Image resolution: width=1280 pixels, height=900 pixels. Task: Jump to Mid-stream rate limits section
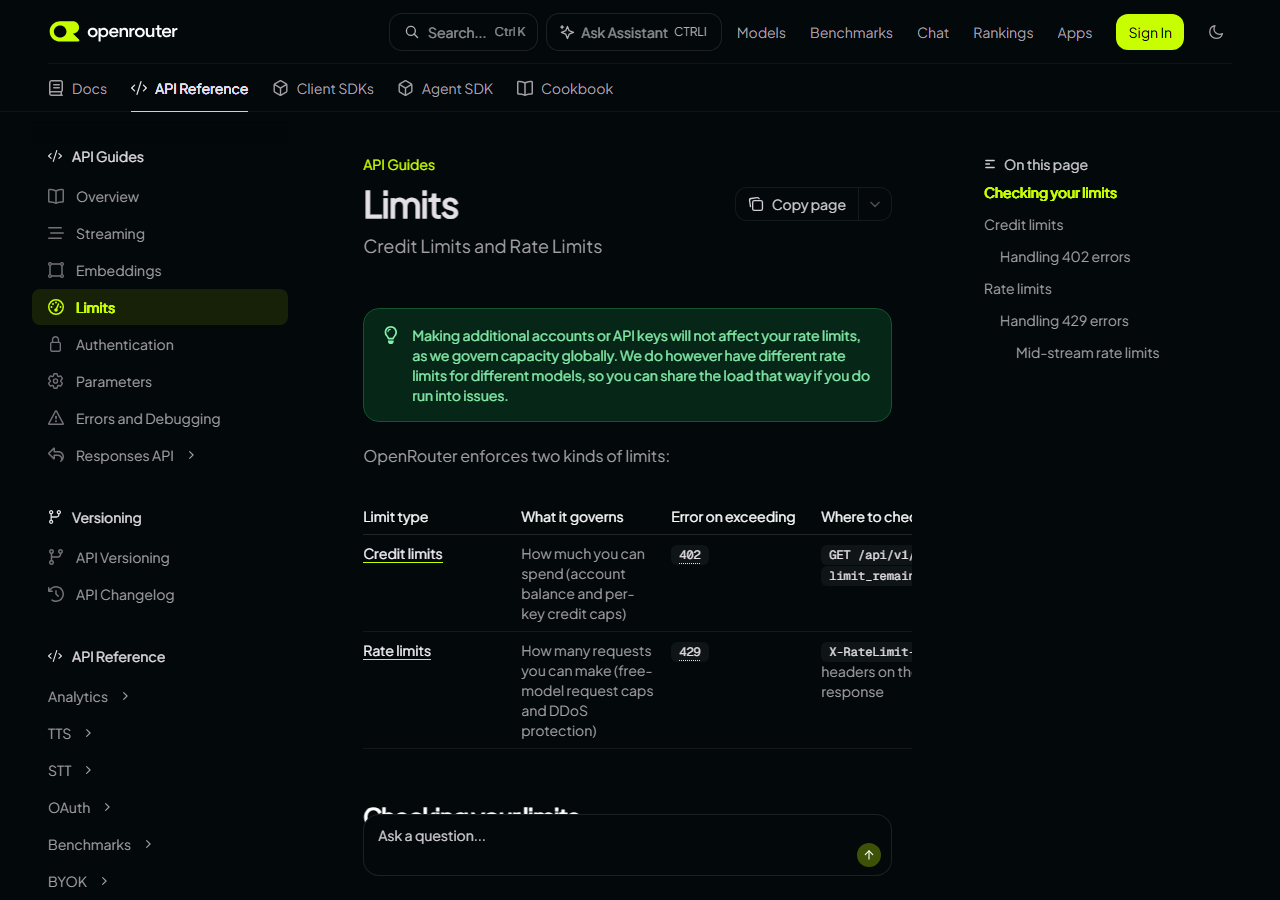coord(1088,353)
